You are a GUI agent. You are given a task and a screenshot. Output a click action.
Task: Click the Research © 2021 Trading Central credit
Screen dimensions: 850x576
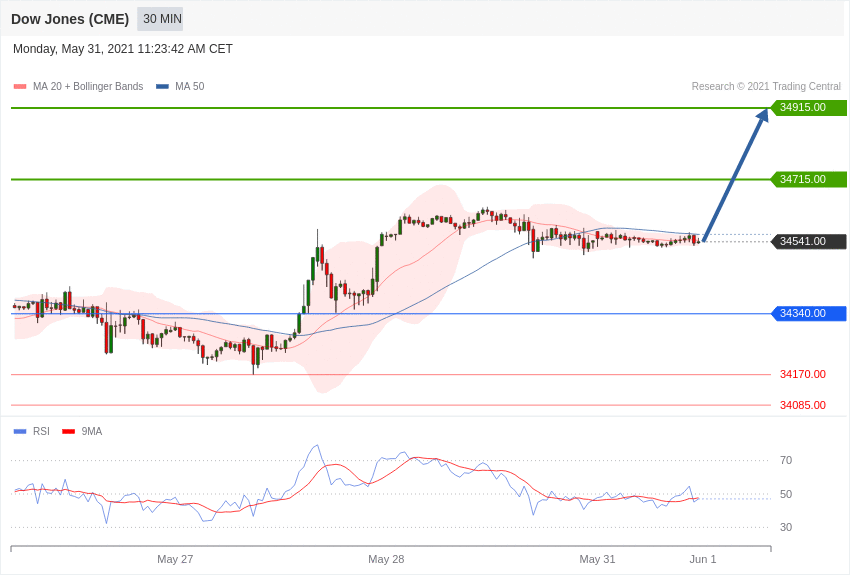766,86
